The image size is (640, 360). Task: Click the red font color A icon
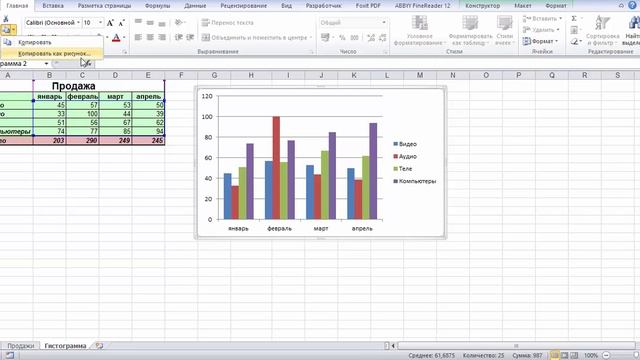pyautogui.click(x=116, y=38)
